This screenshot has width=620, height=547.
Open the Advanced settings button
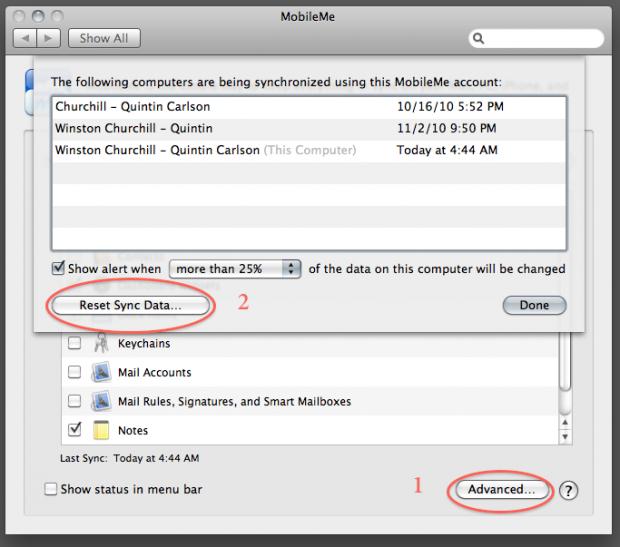tap(500, 490)
